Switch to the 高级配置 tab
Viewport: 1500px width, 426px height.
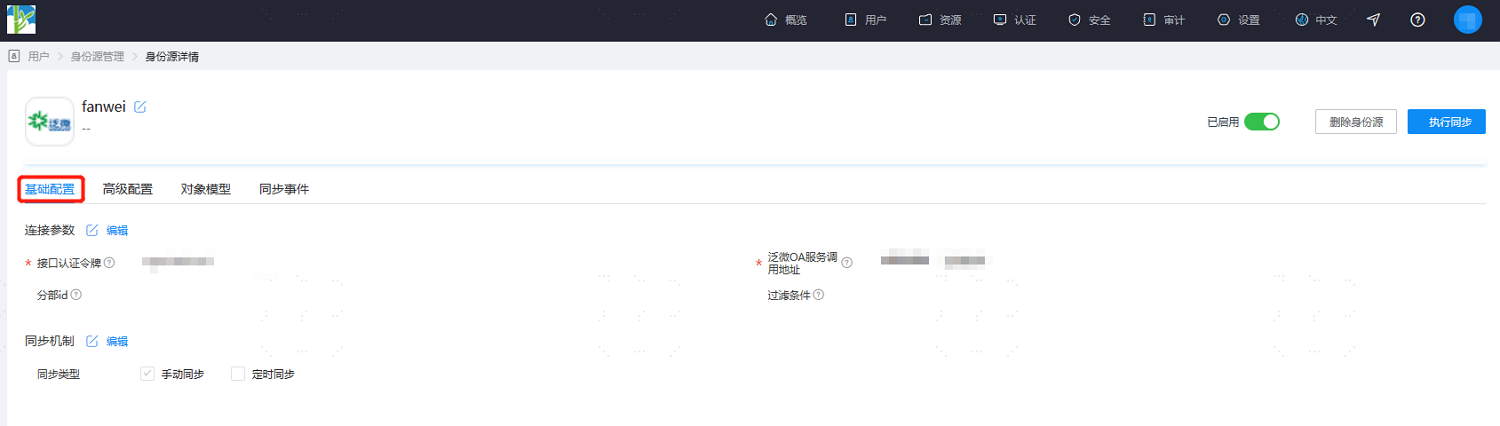pyautogui.click(x=128, y=189)
